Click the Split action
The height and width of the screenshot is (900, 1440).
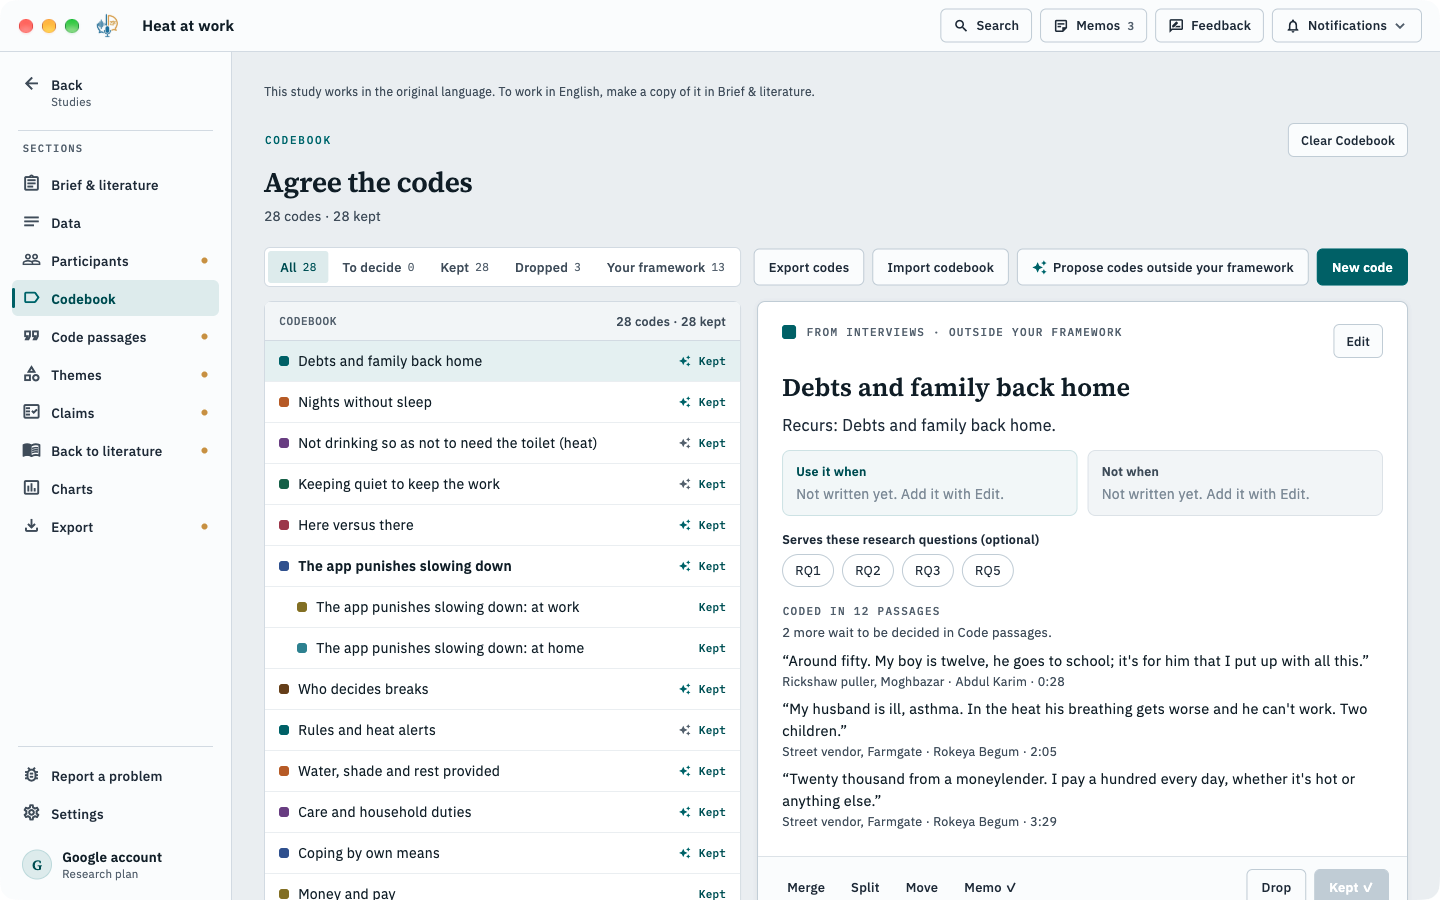pyautogui.click(x=865, y=887)
